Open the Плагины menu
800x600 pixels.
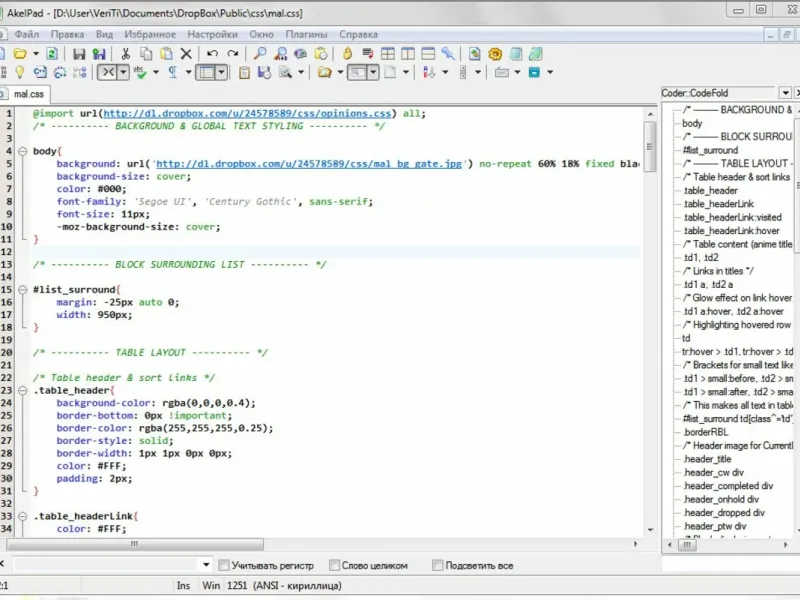click(x=306, y=34)
